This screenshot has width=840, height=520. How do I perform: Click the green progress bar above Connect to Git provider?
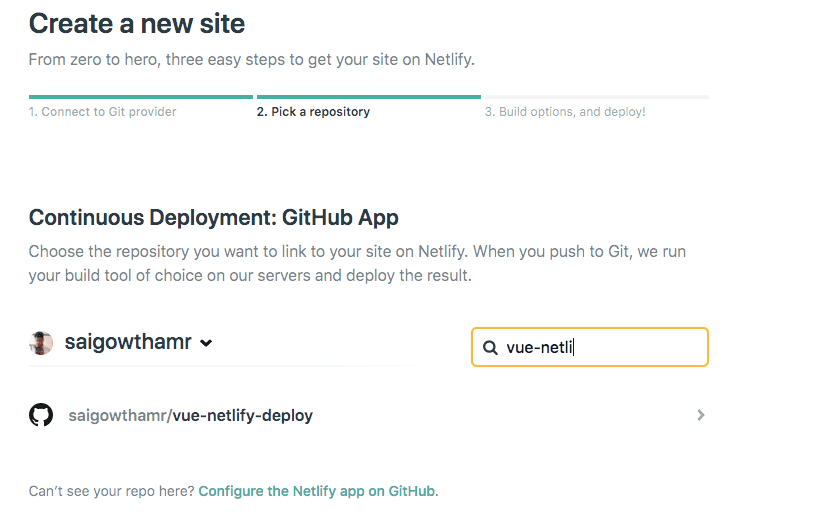[x=141, y=97]
